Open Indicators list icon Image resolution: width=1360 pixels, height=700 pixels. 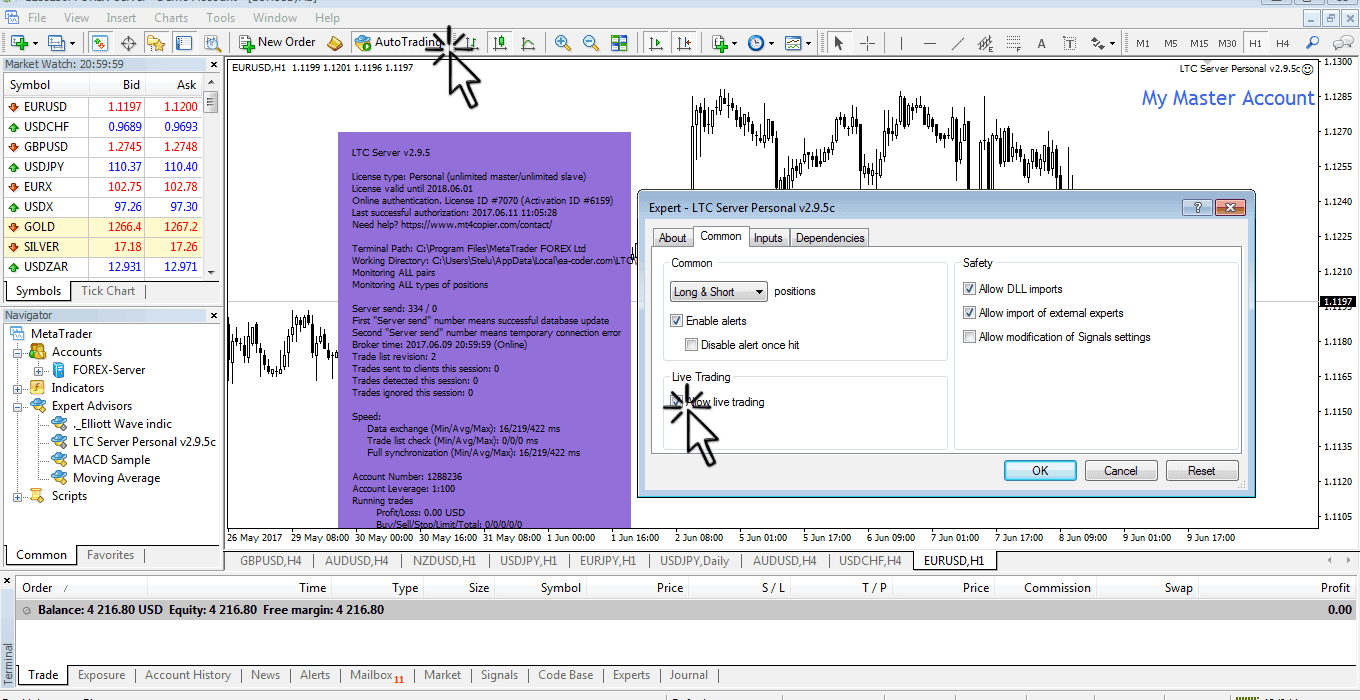720,43
